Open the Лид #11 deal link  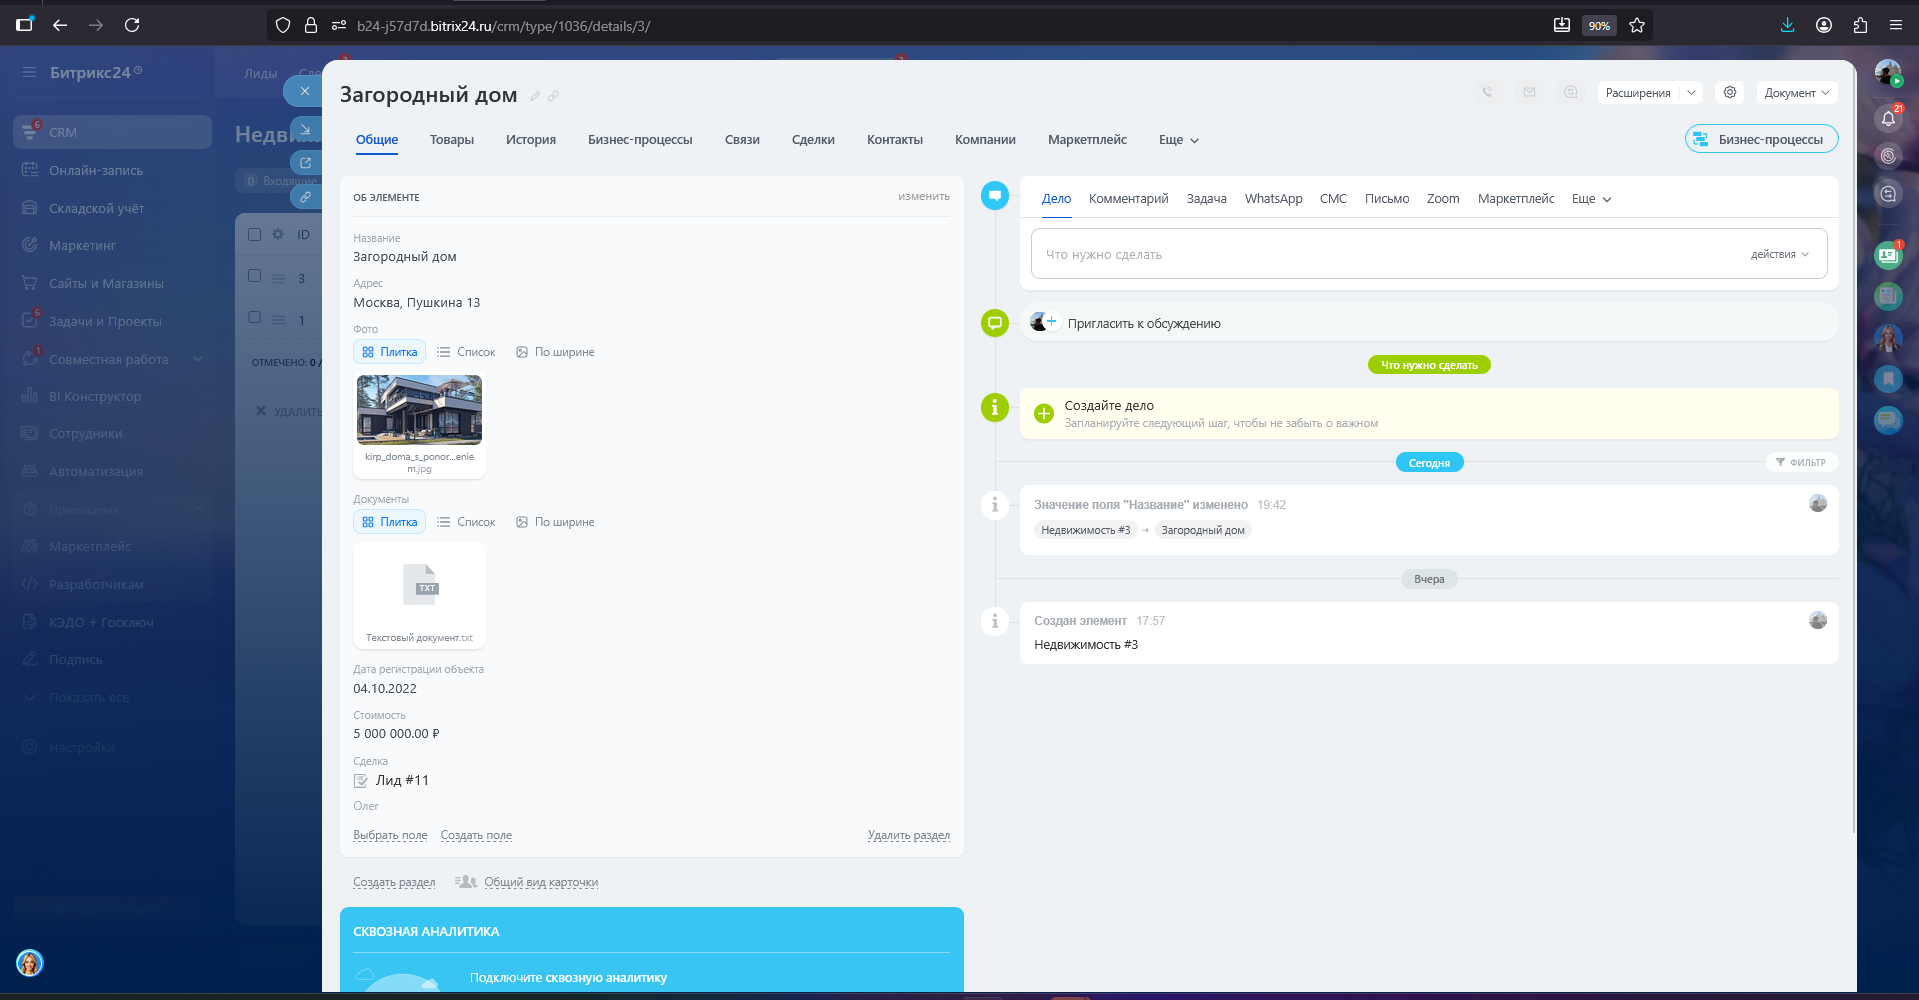[x=402, y=780]
